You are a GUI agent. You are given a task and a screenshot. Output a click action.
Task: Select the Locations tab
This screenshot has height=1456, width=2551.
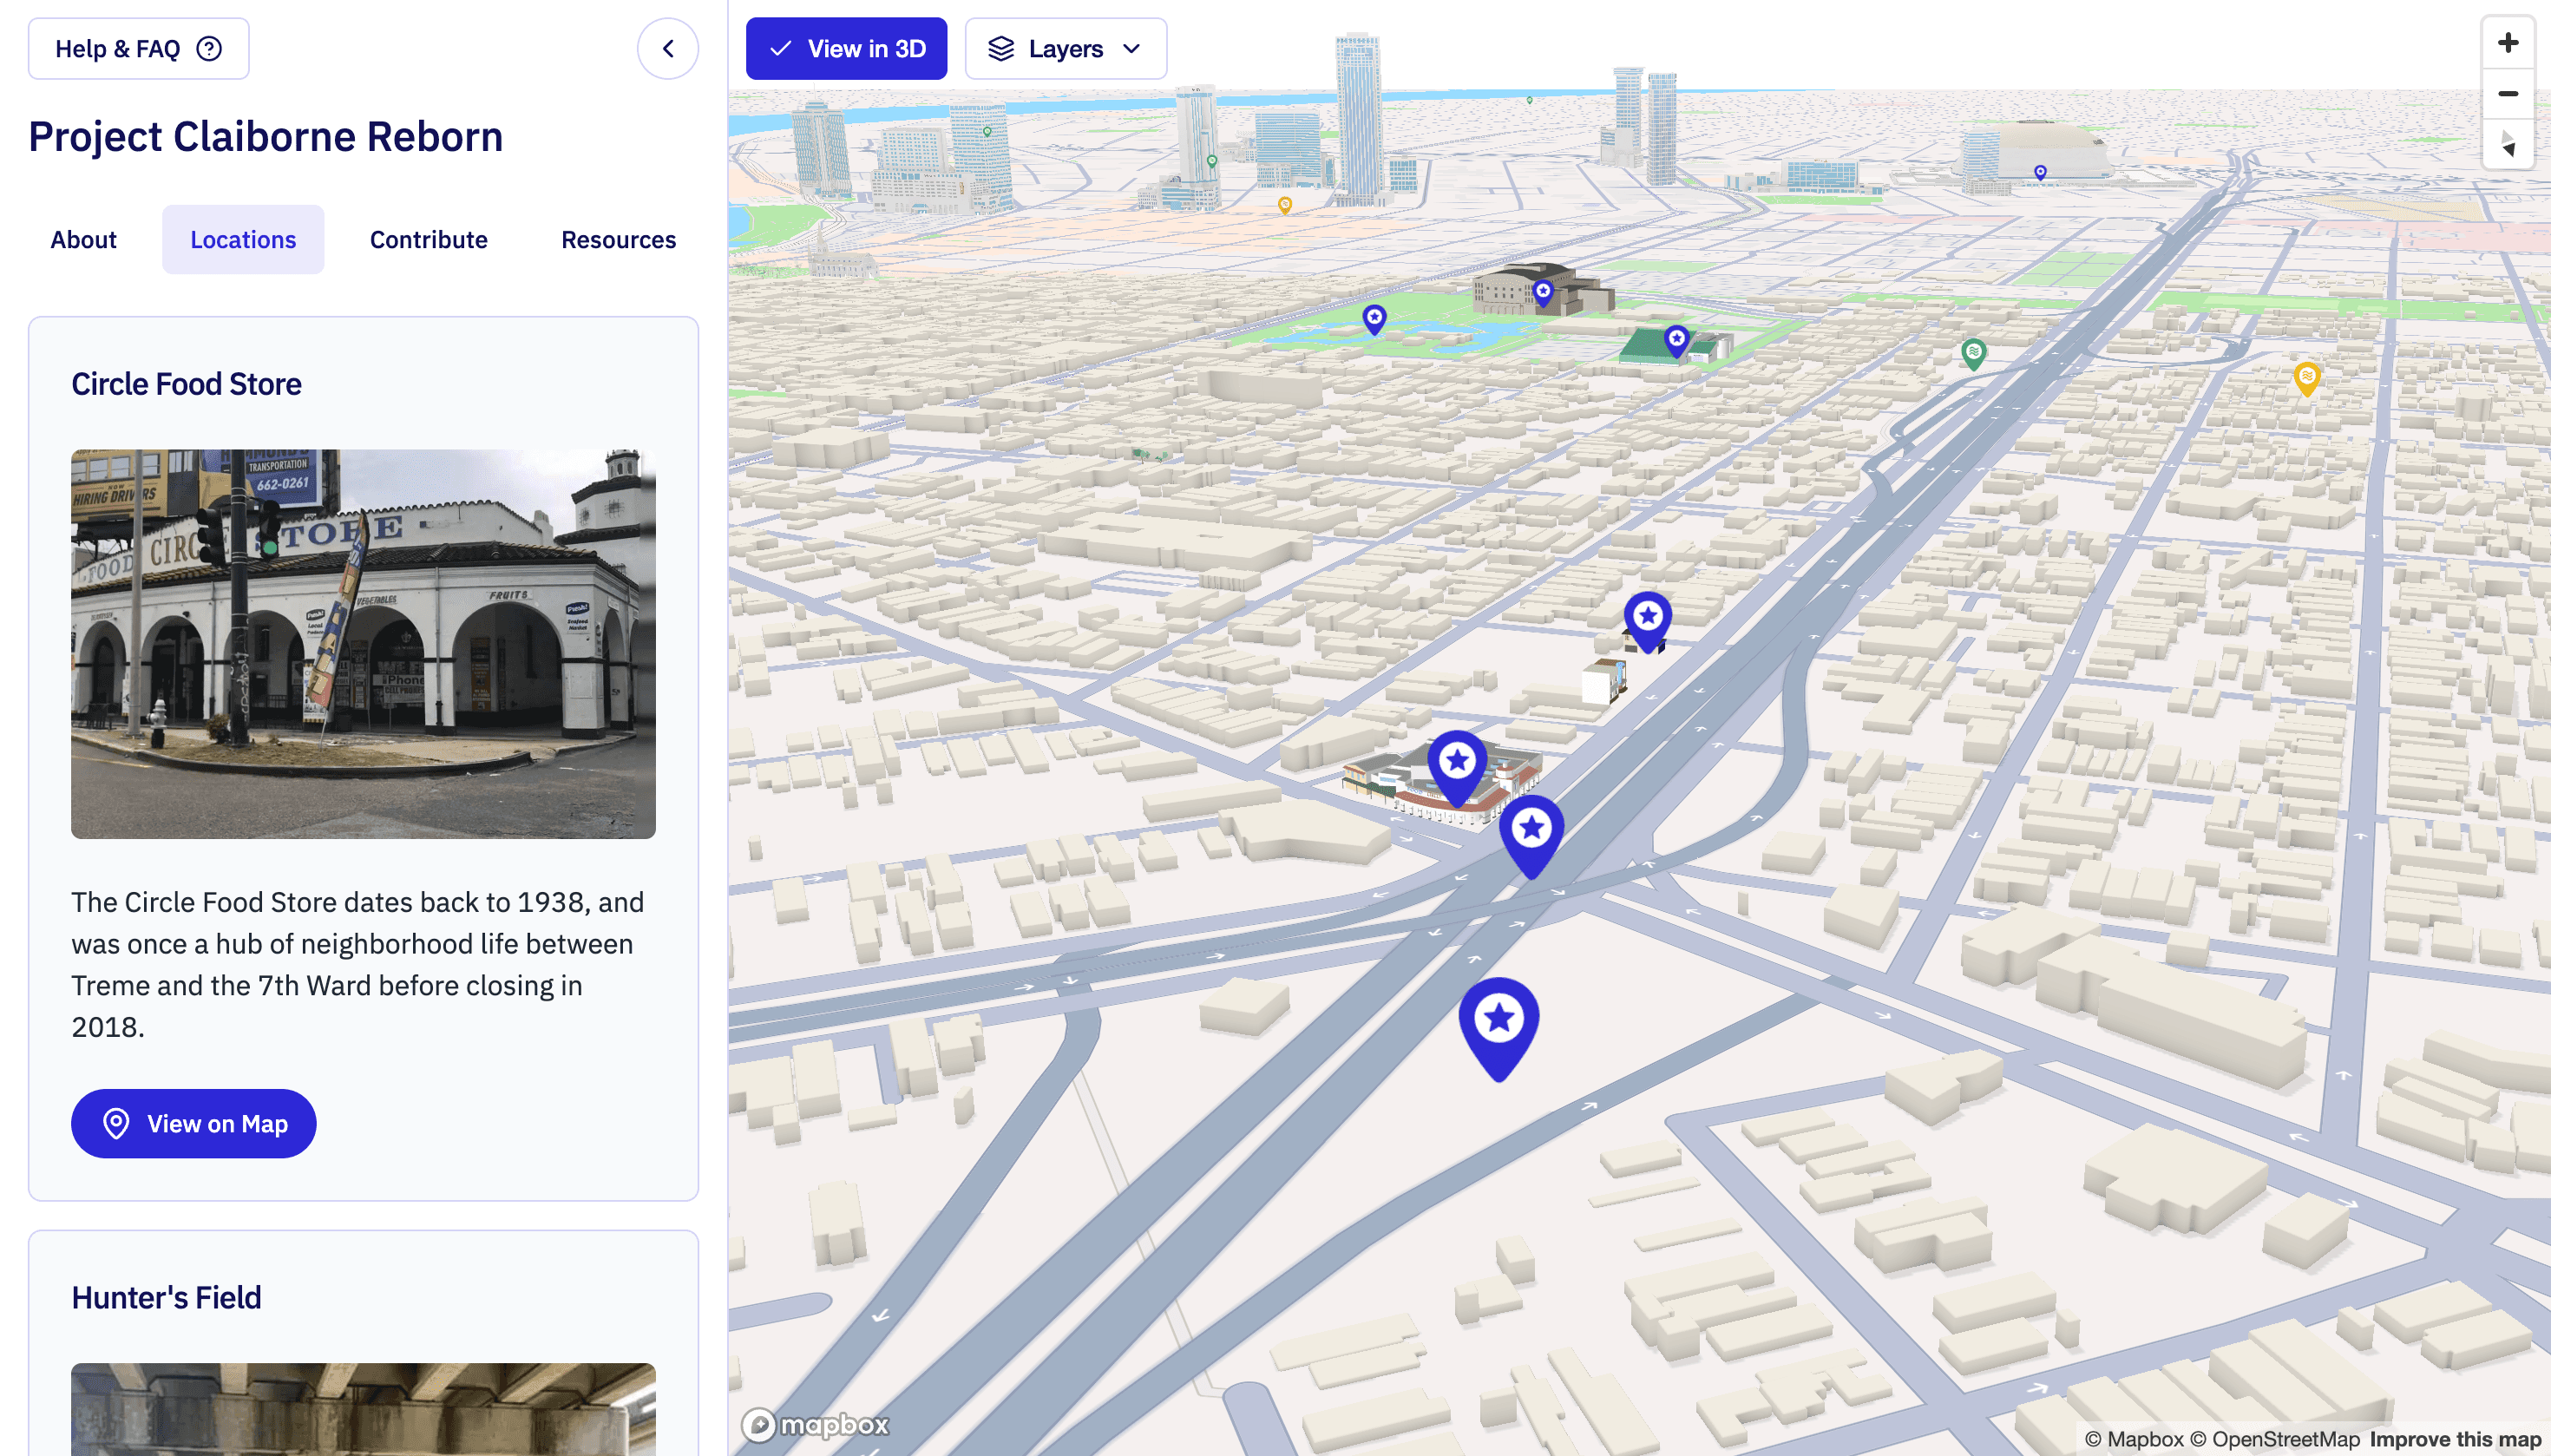243,239
